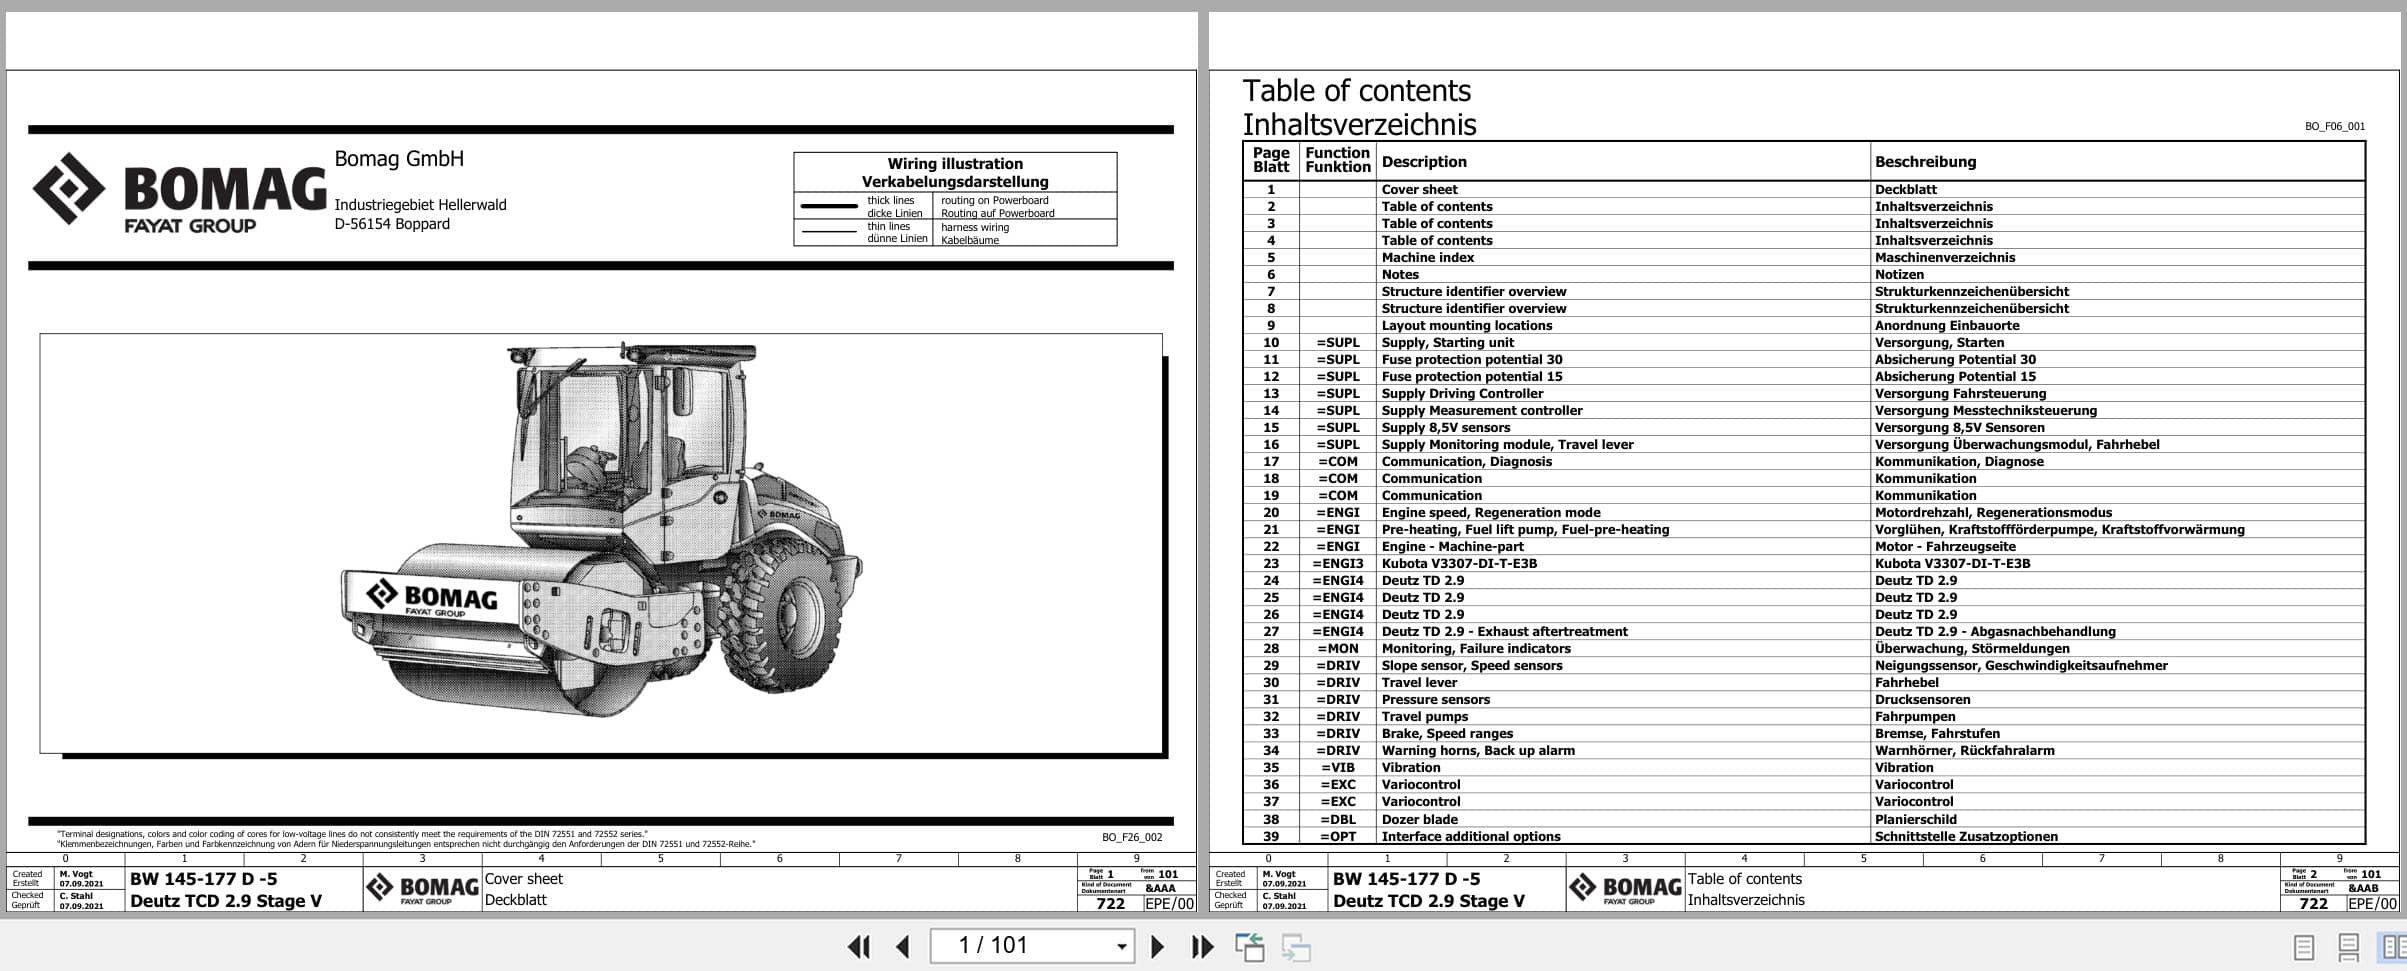
Task: Select 'Cover sheet' row in contents
Action: coord(1804,189)
